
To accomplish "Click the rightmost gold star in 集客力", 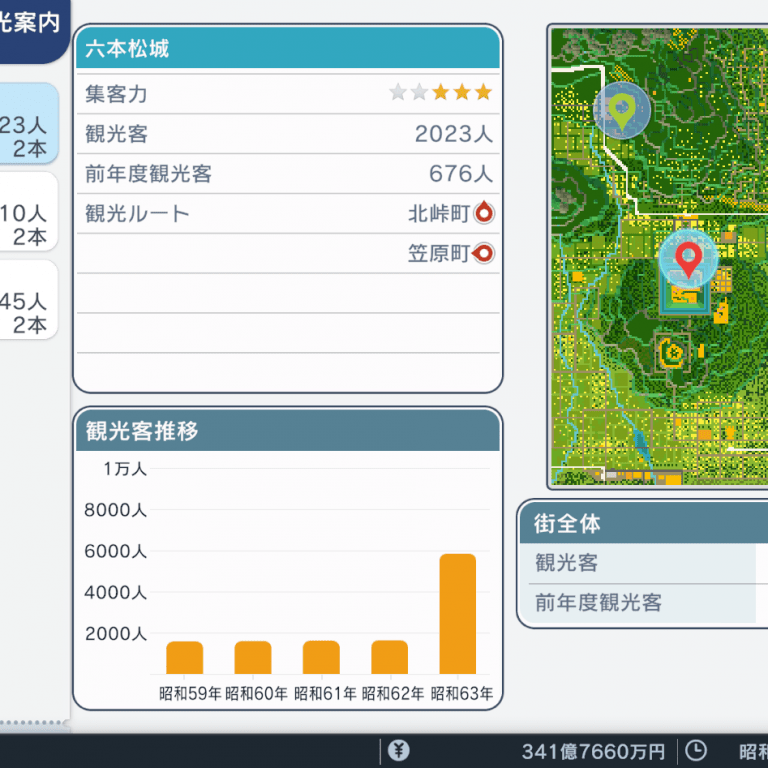I will coord(483,93).
